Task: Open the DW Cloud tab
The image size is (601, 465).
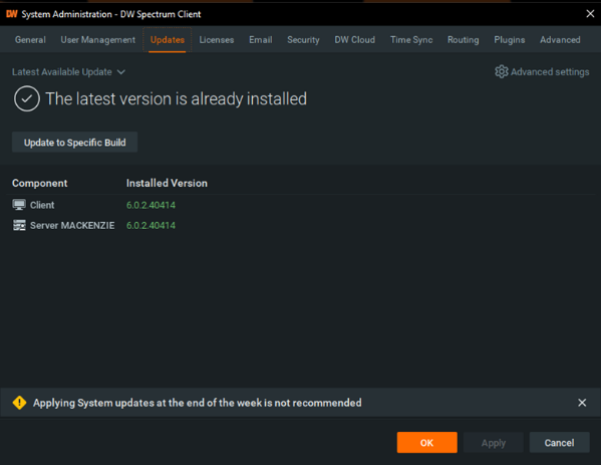Action: [355, 40]
